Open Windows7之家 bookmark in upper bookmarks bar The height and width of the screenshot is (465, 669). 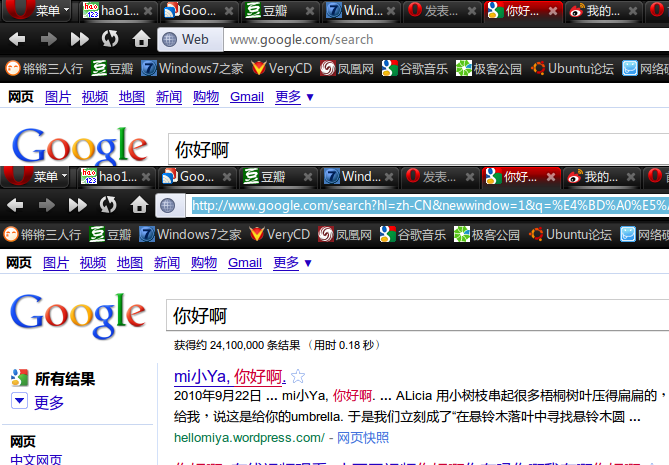(192, 68)
